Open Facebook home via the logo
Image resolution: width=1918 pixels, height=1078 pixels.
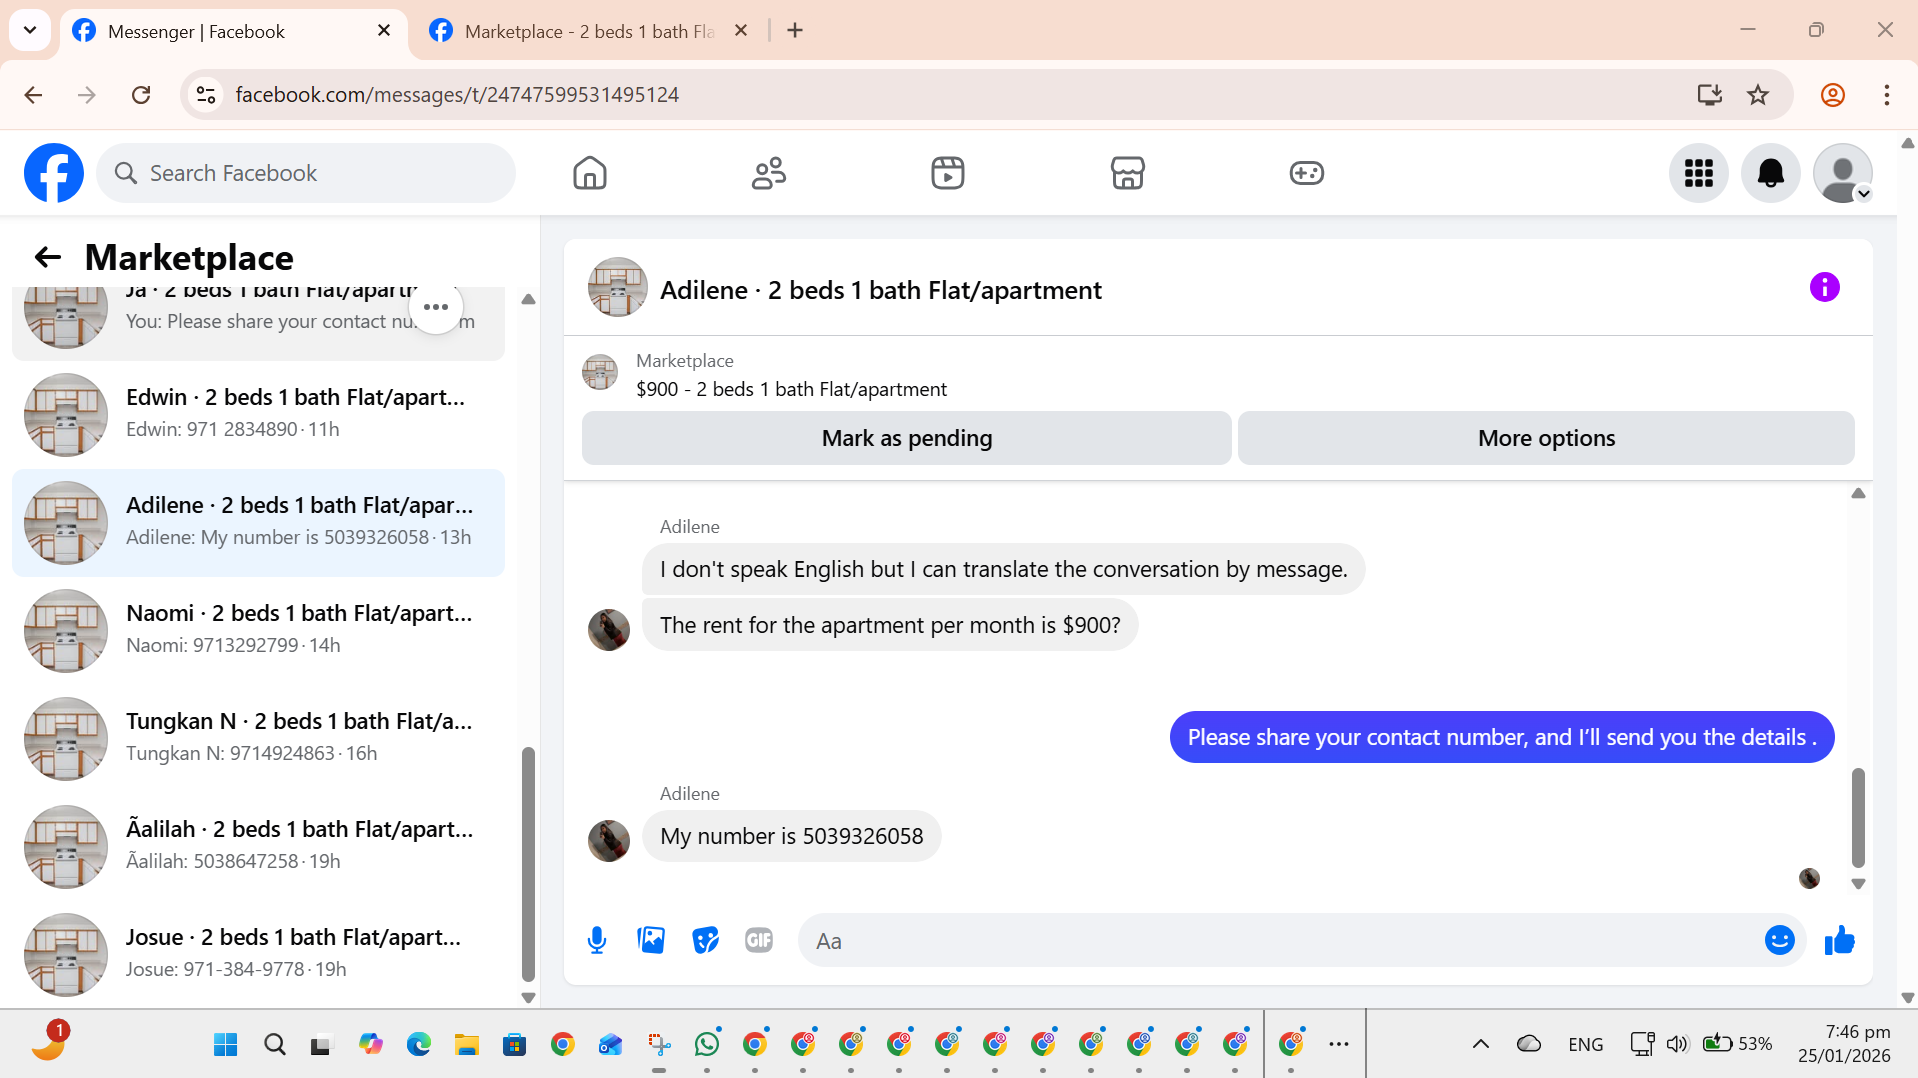pos(54,173)
